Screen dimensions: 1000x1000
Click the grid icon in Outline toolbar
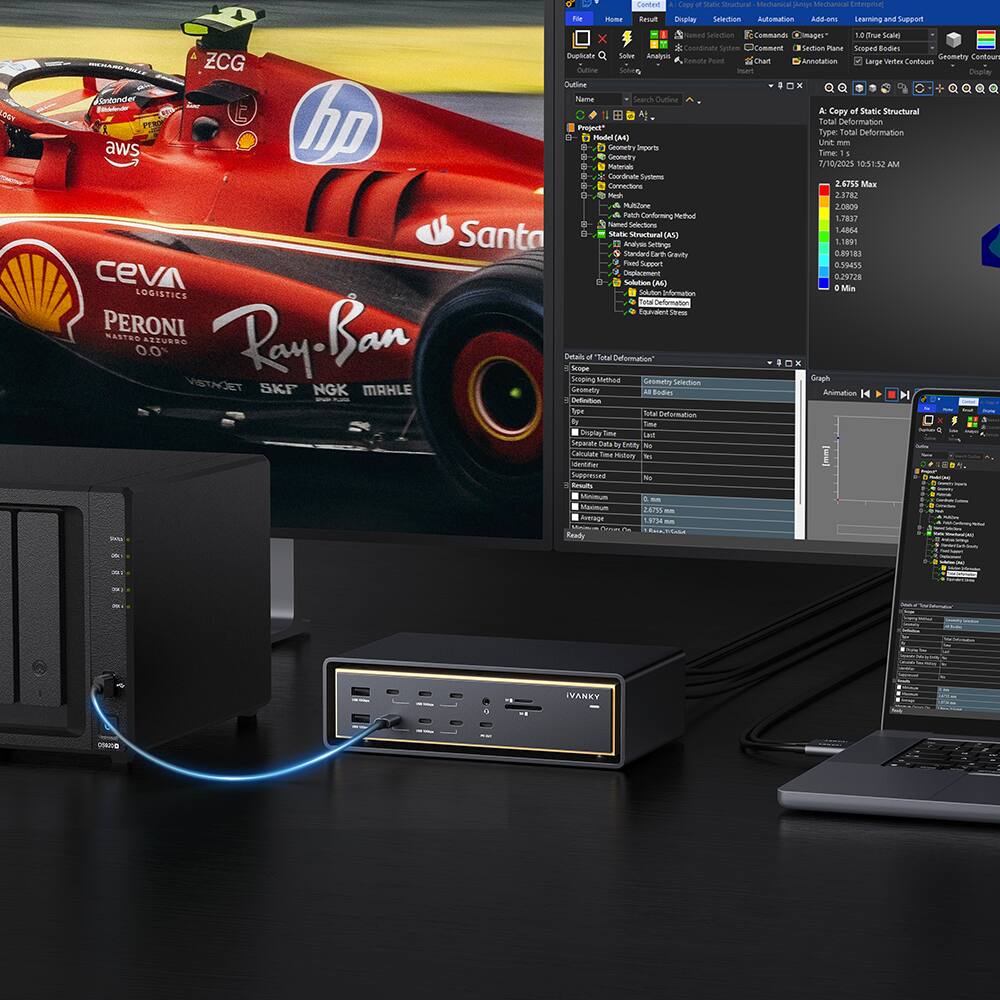(x=617, y=115)
